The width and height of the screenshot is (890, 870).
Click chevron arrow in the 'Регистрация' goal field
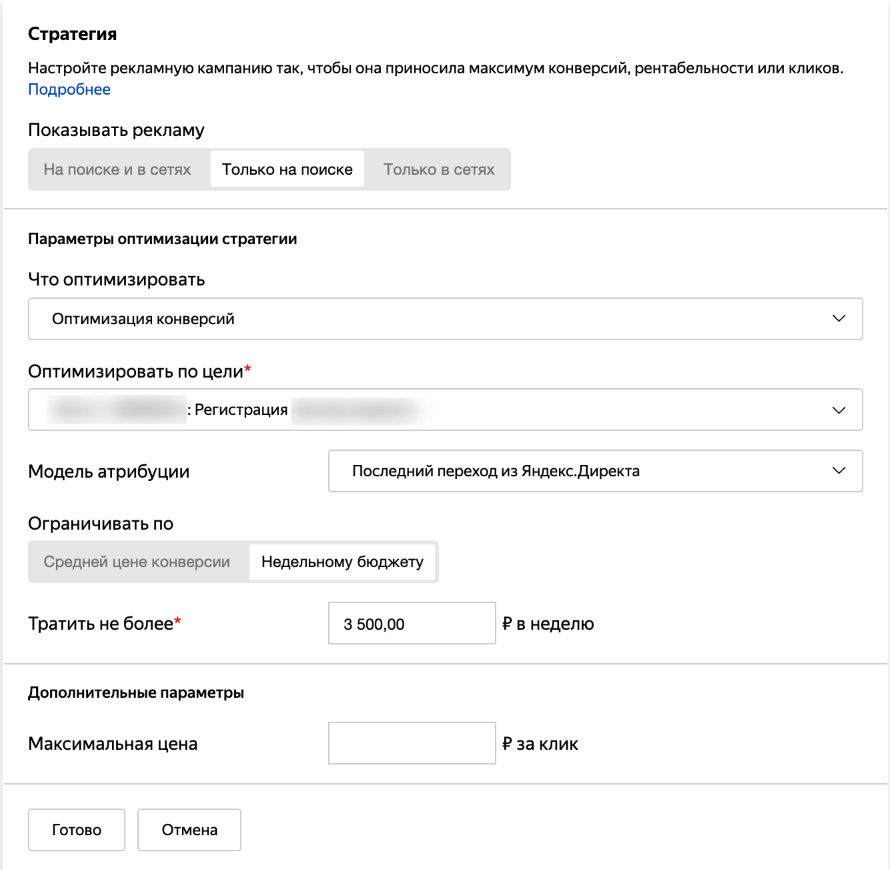[x=838, y=410]
